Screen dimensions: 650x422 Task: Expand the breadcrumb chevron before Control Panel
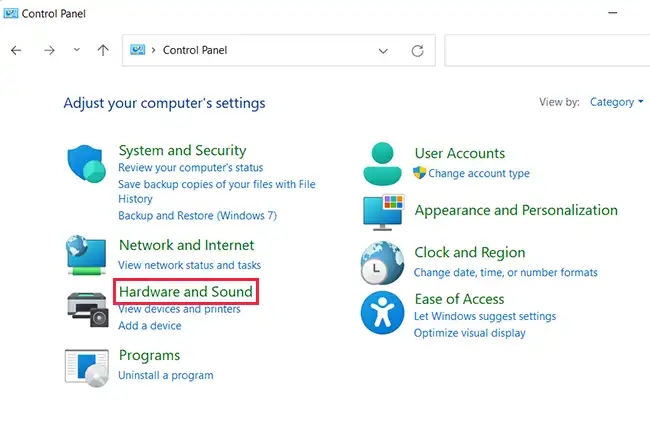point(153,50)
